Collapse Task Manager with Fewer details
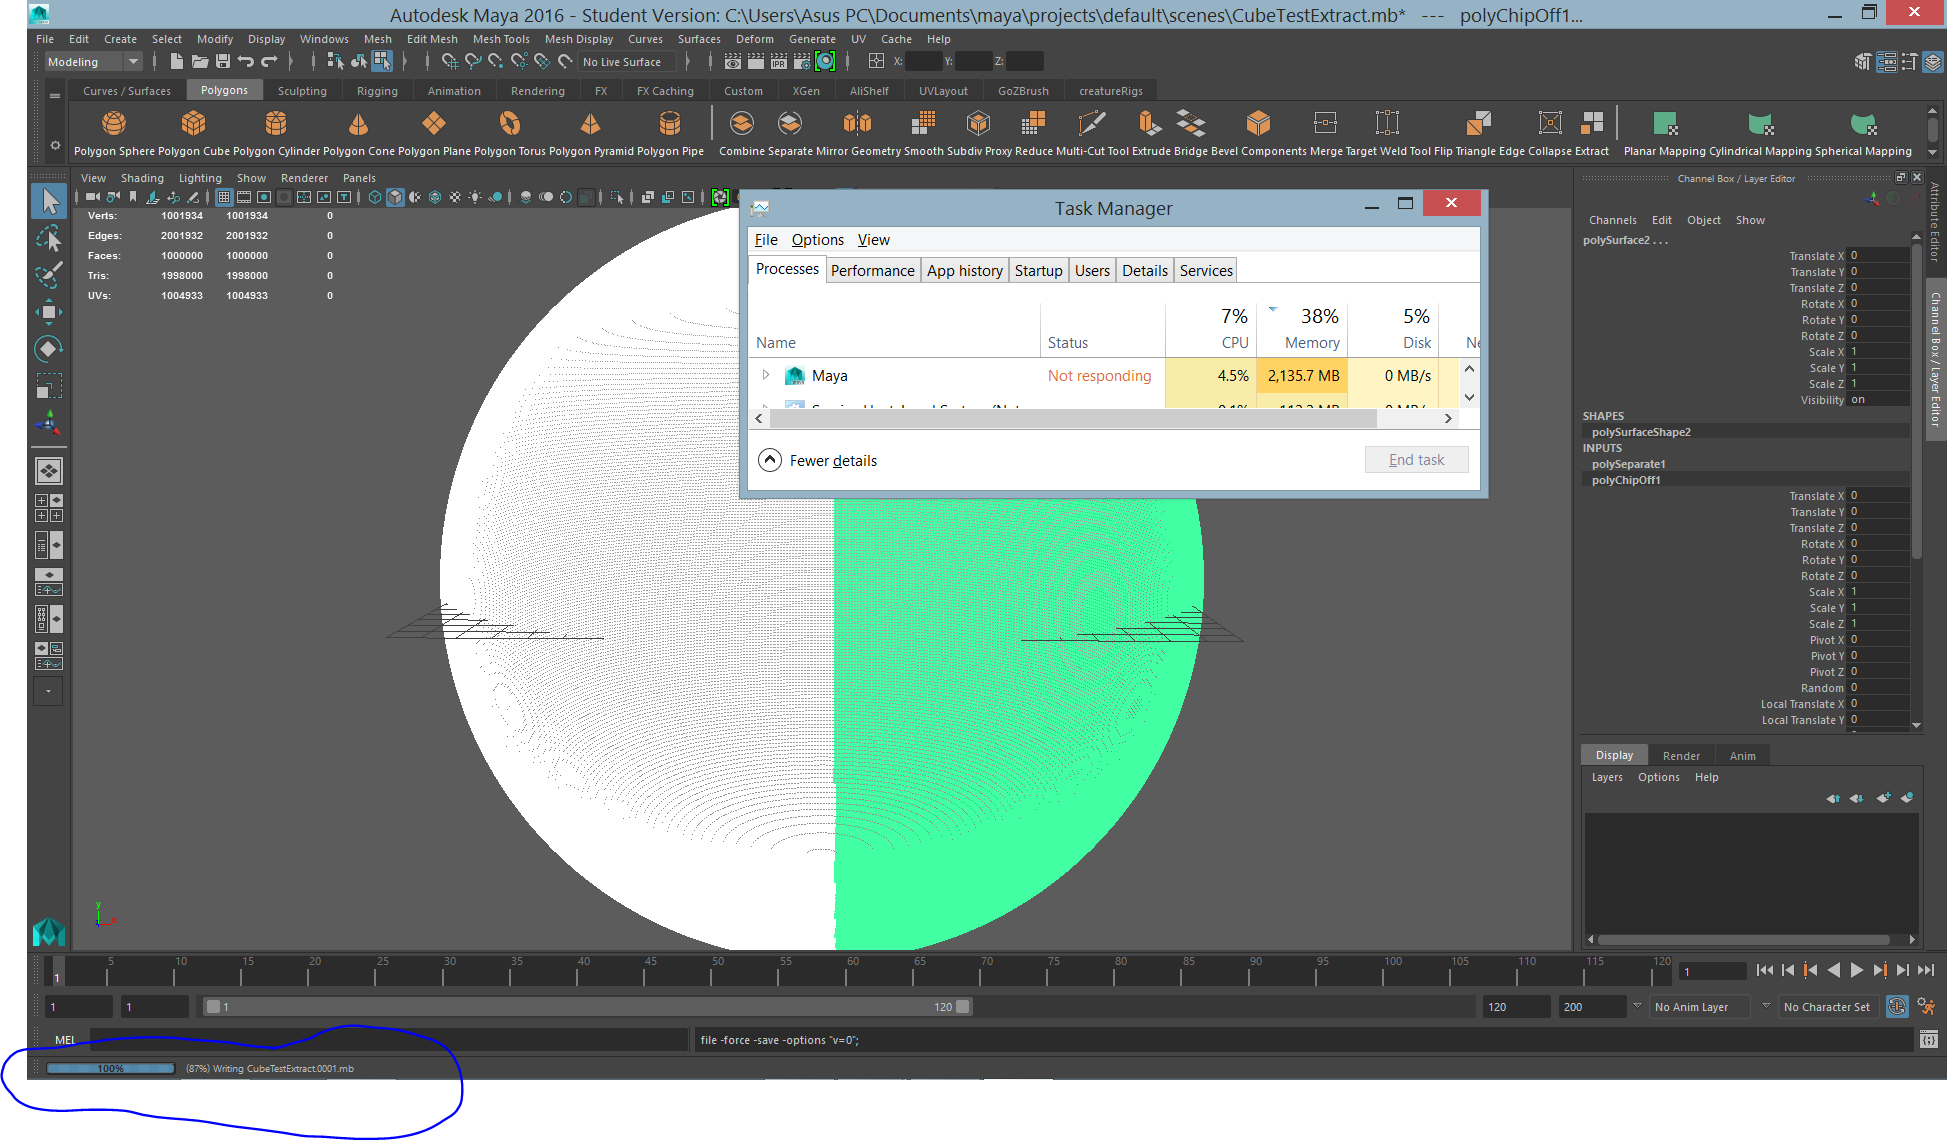The width and height of the screenshot is (1947, 1140). (x=817, y=460)
